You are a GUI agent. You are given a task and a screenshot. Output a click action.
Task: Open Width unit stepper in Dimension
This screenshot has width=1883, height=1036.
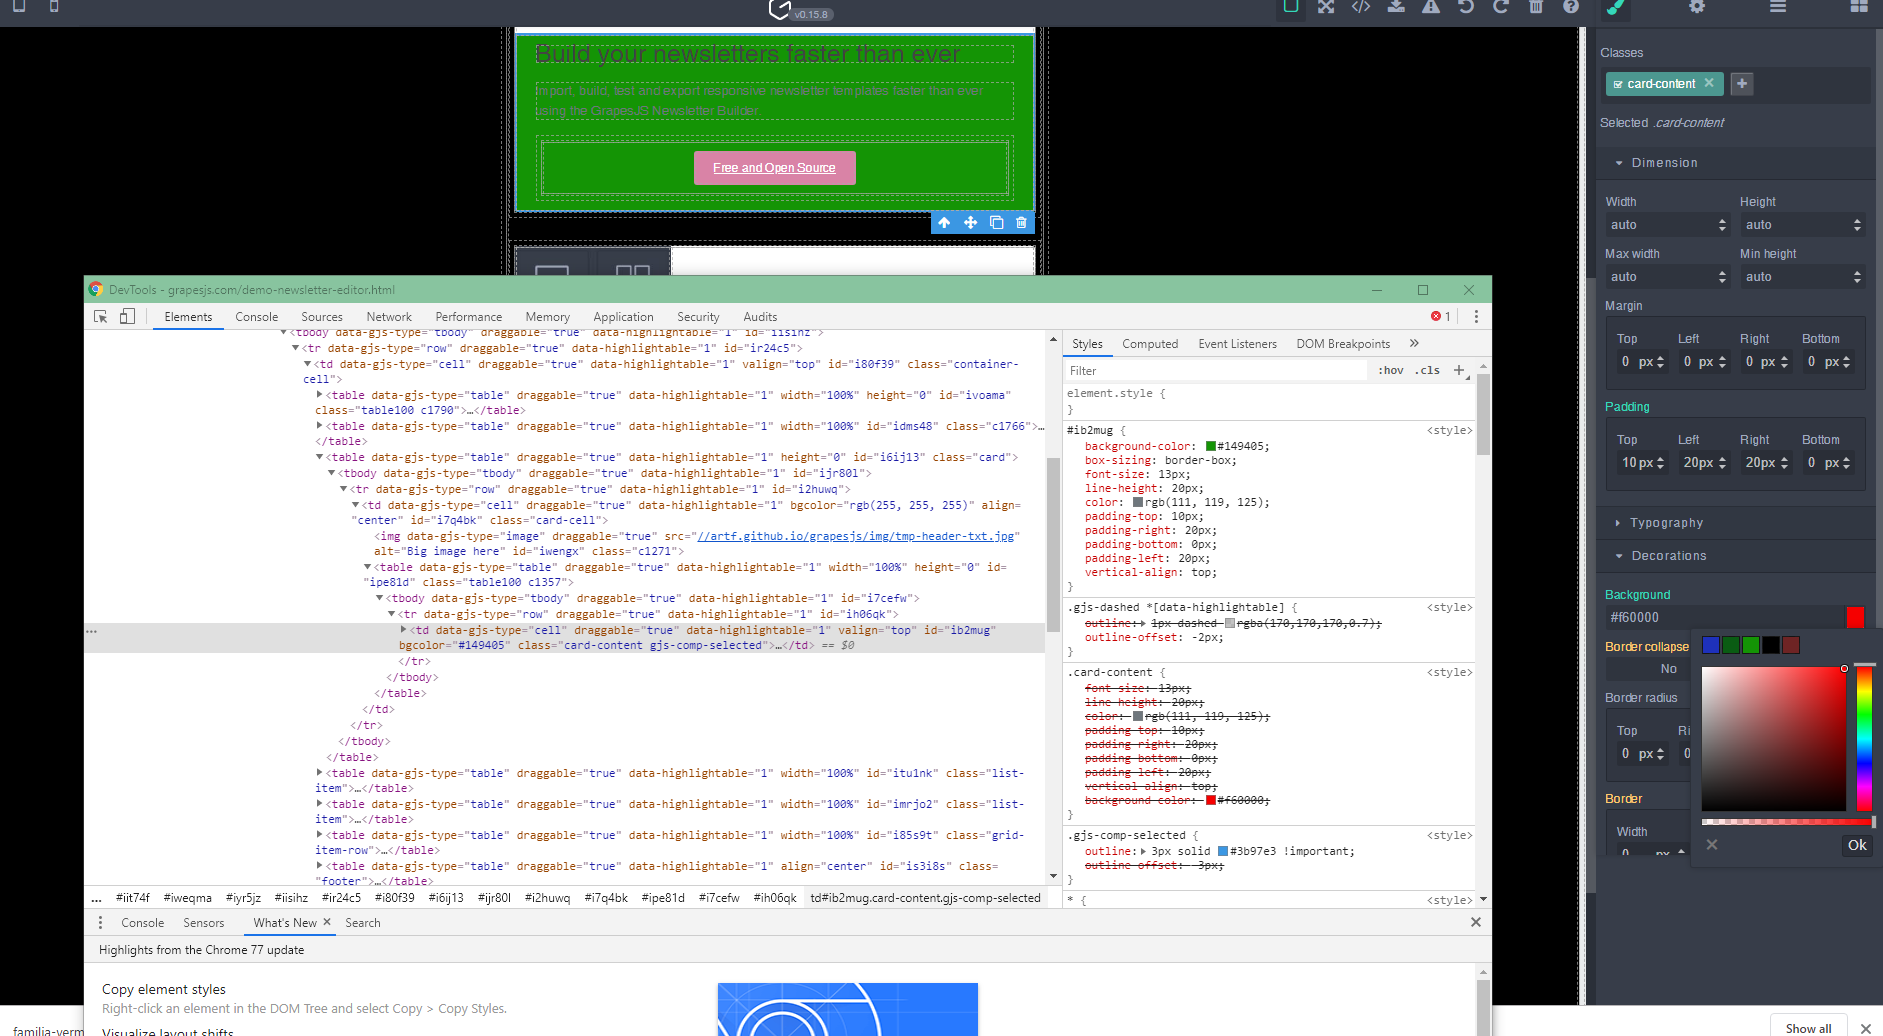(1722, 225)
